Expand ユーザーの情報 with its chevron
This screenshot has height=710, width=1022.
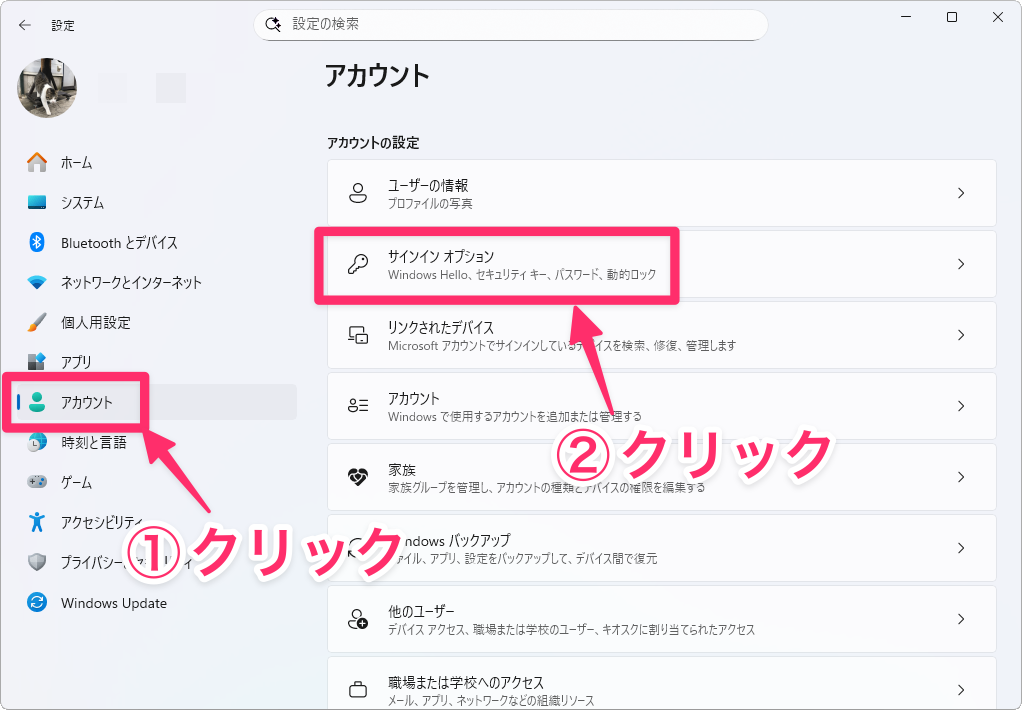click(960, 193)
